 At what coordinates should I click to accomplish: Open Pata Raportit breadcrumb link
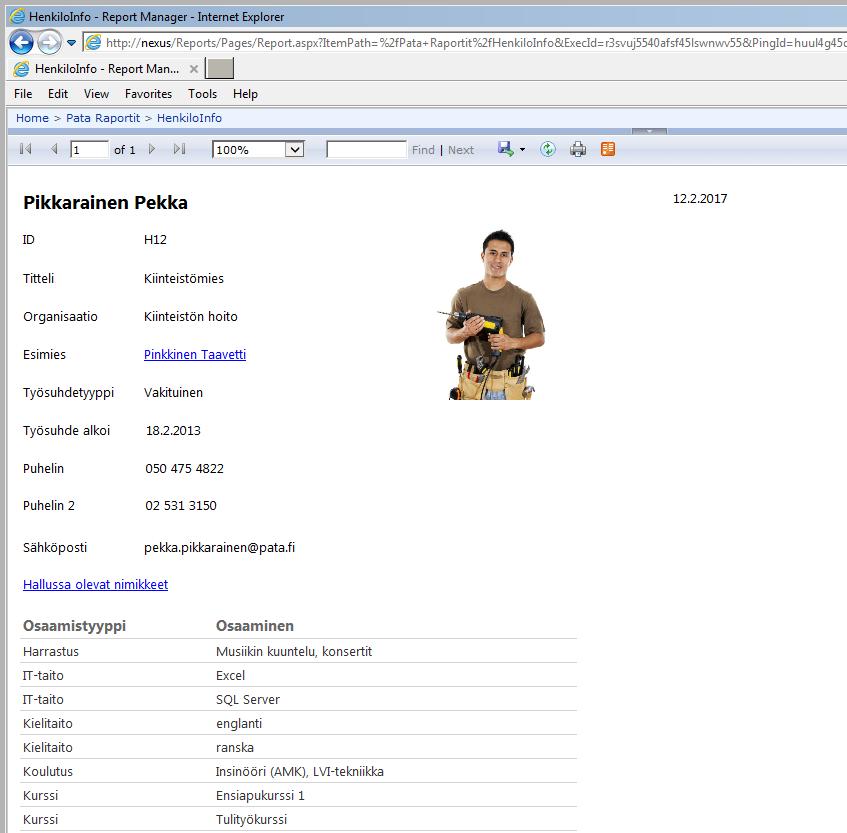(103, 118)
